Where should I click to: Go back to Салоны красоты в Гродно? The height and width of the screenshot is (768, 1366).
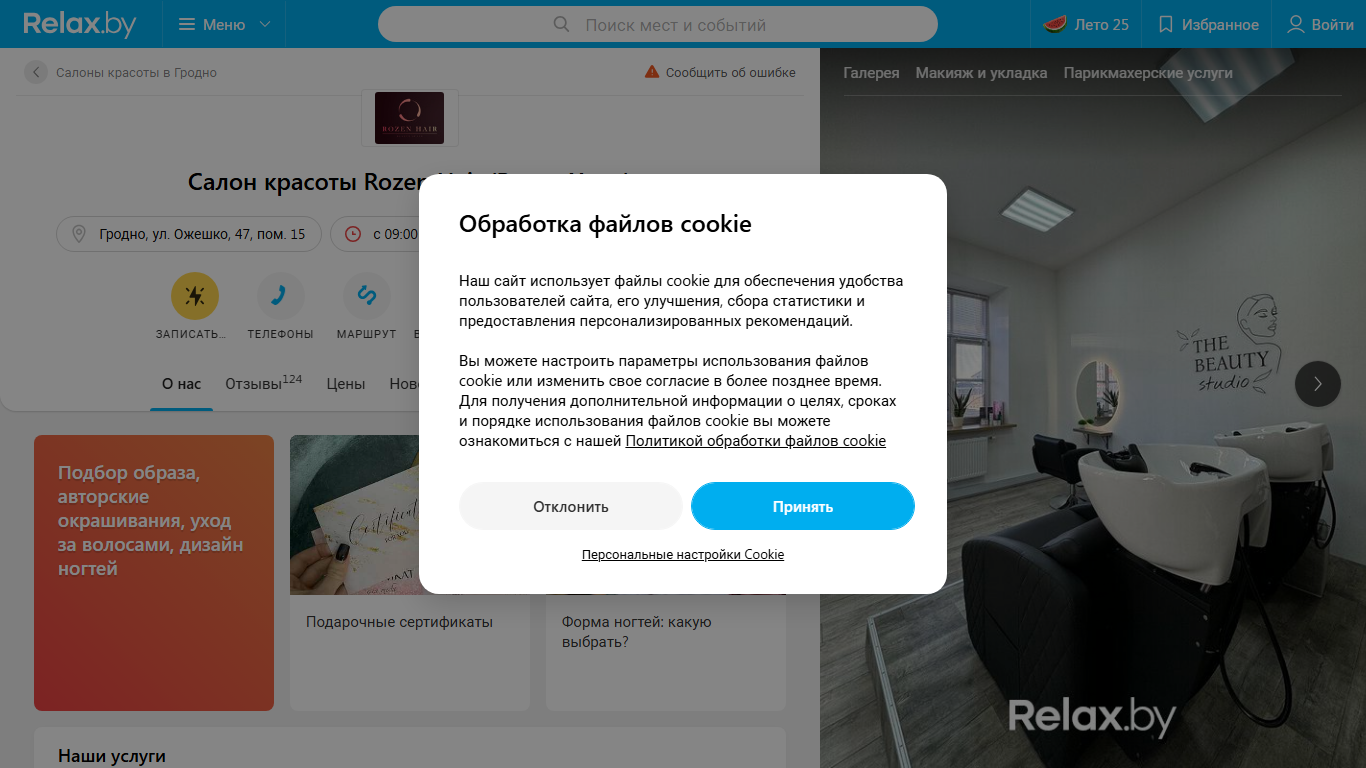click(x=122, y=72)
